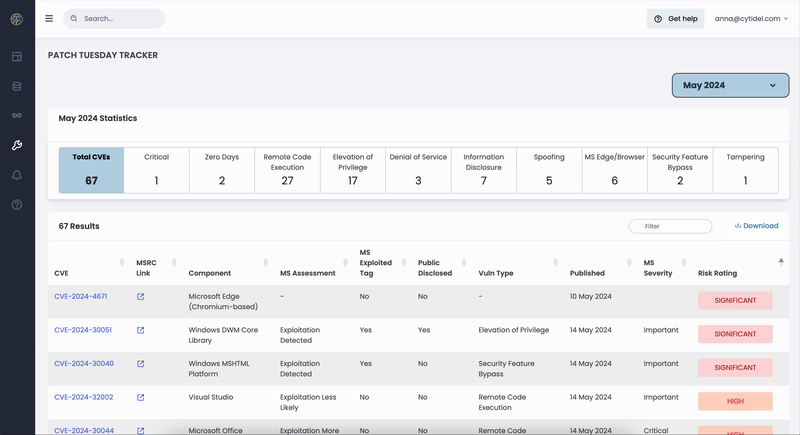800x435 pixels.
Task: Open the CVE-2024-30040 link
Action: coord(84,364)
